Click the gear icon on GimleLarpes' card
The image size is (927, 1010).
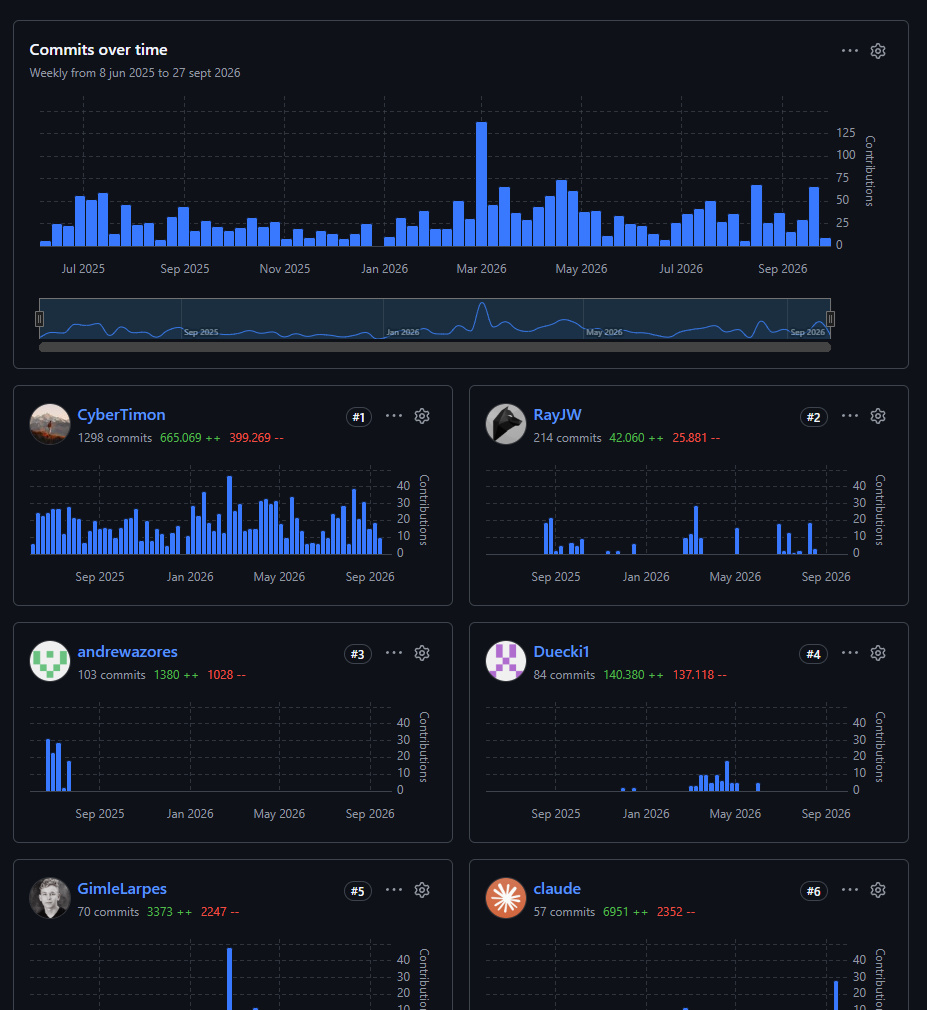(x=422, y=890)
